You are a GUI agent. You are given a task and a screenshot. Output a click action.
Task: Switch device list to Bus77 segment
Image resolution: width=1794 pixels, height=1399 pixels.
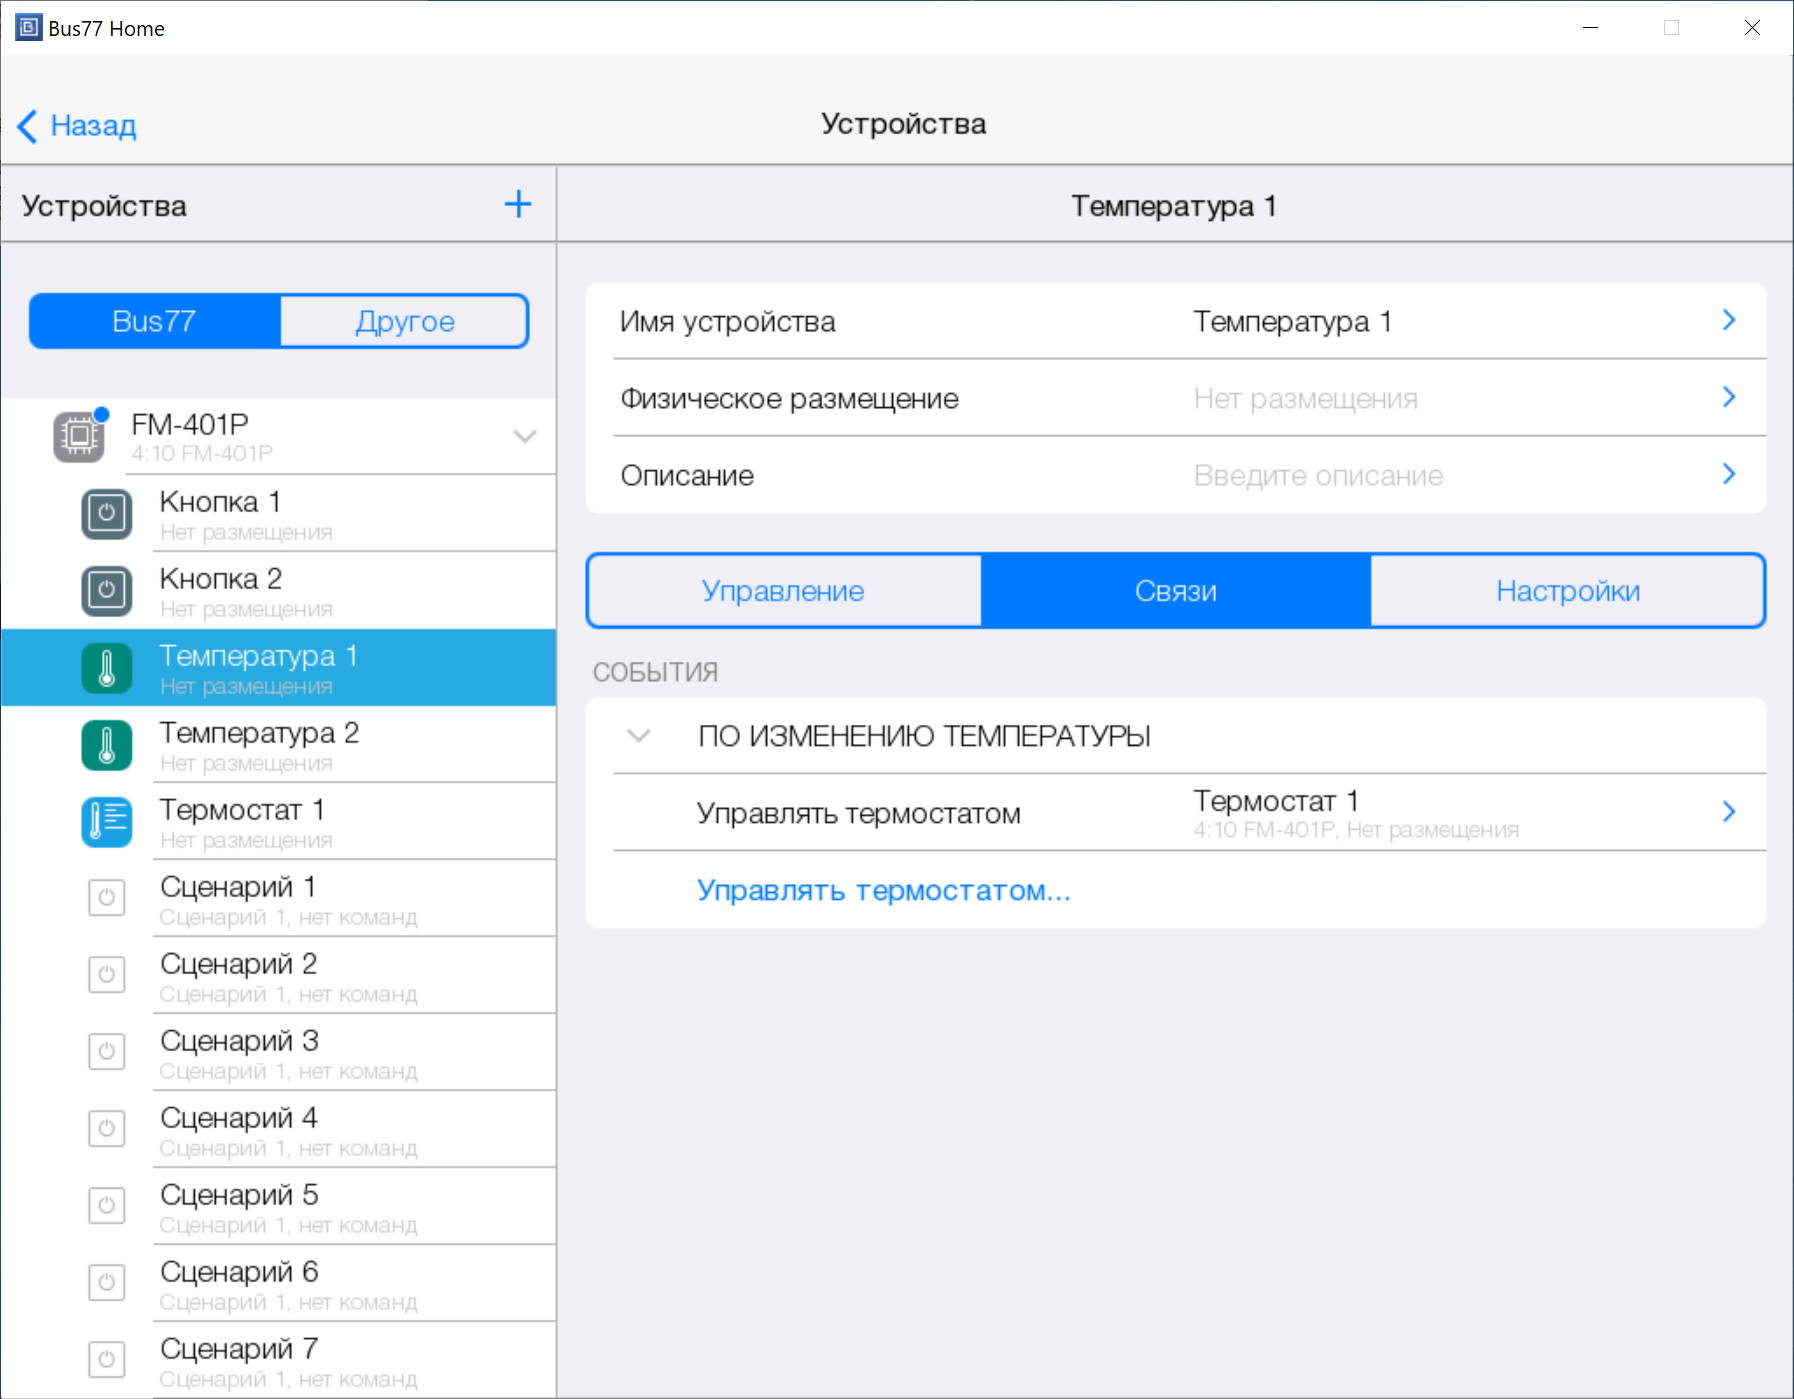[x=154, y=321]
